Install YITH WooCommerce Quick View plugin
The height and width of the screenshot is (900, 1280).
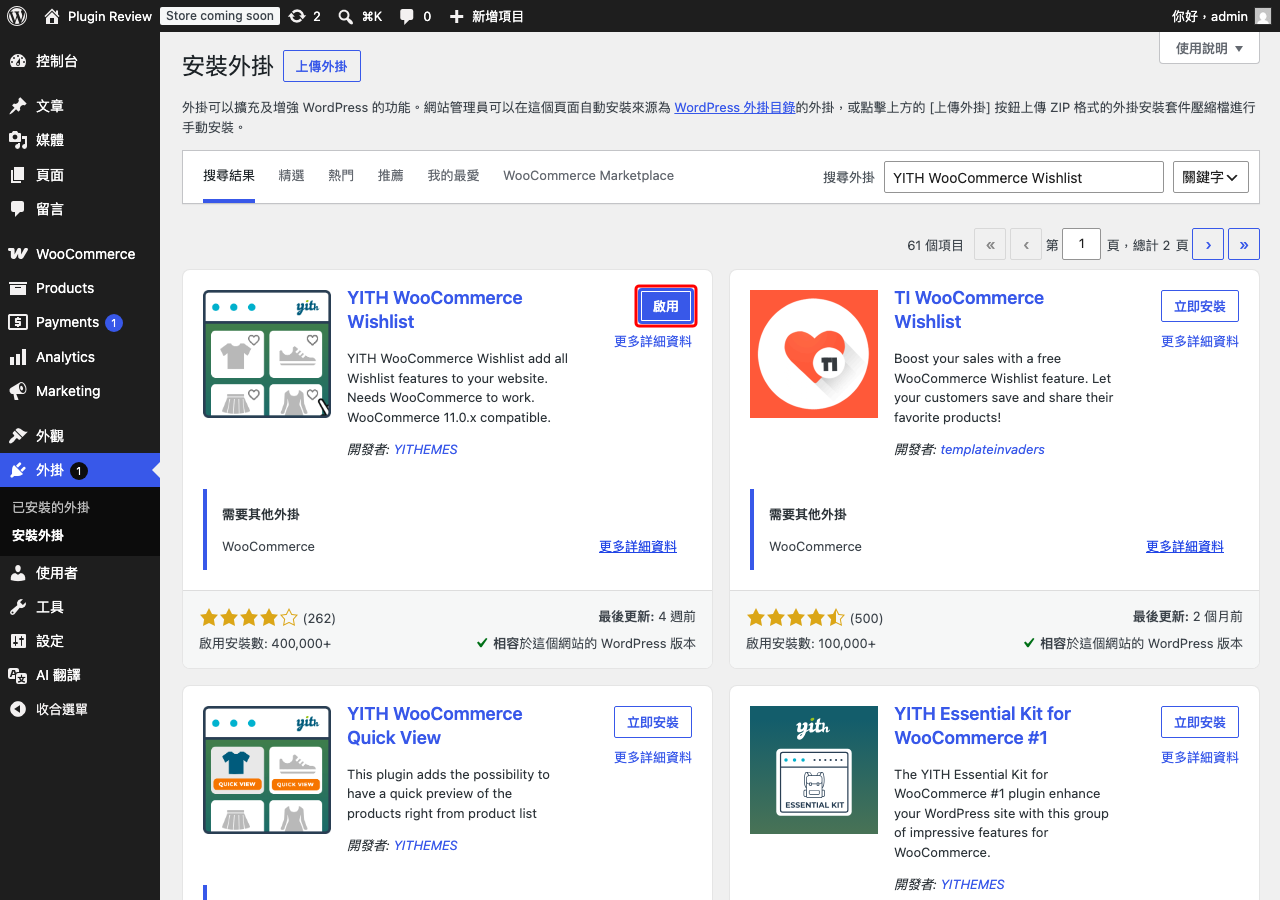(x=653, y=722)
